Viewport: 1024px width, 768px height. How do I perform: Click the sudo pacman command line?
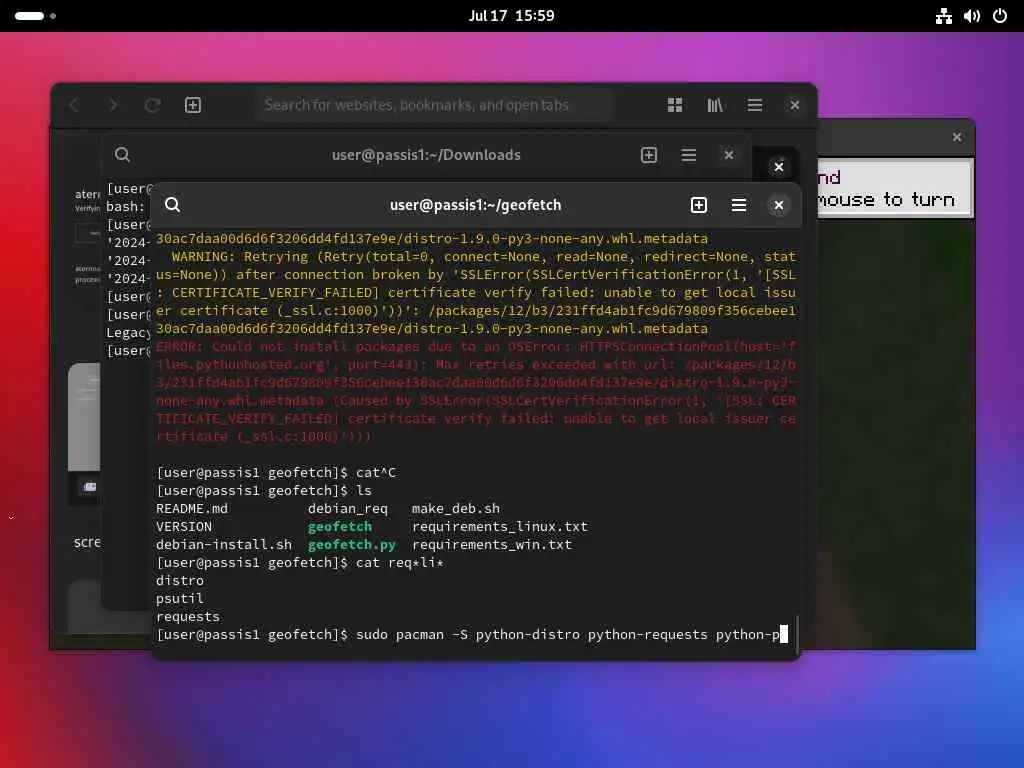(472, 635)
